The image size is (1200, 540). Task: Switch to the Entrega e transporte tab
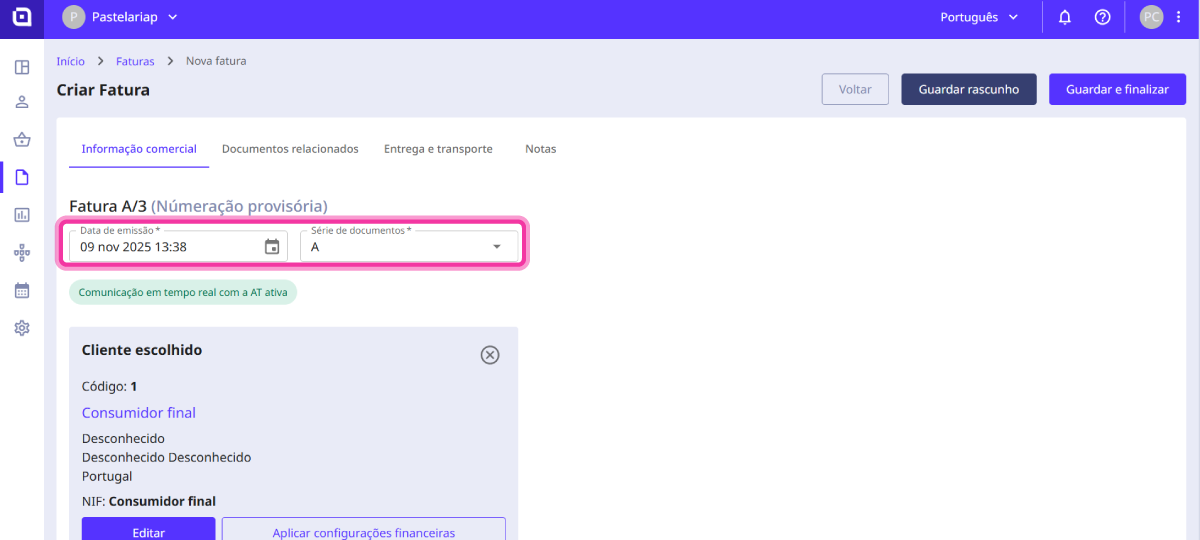coord(438,149)
